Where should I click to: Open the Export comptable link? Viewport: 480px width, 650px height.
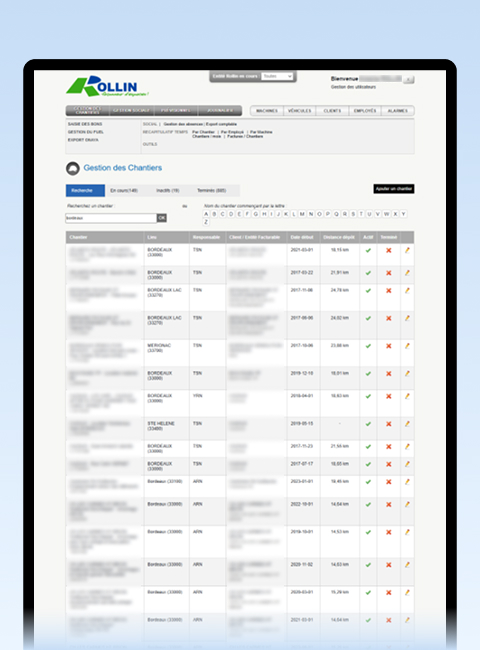point(221,124)
